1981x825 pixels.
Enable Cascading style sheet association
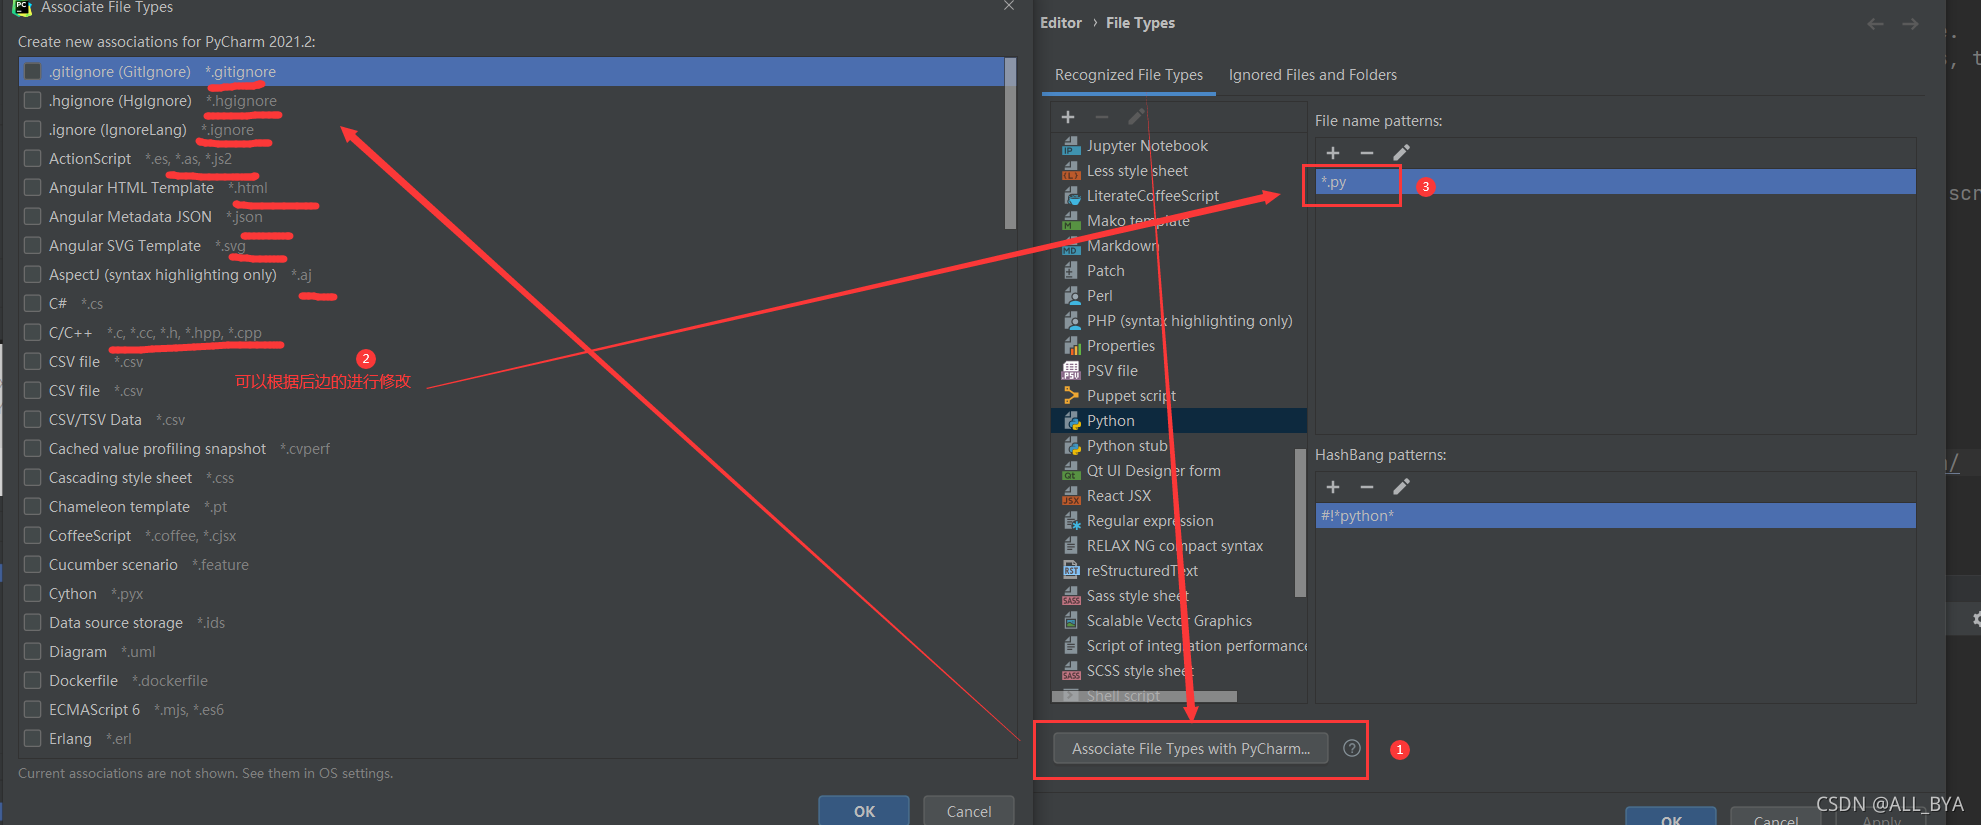(33, 478)
